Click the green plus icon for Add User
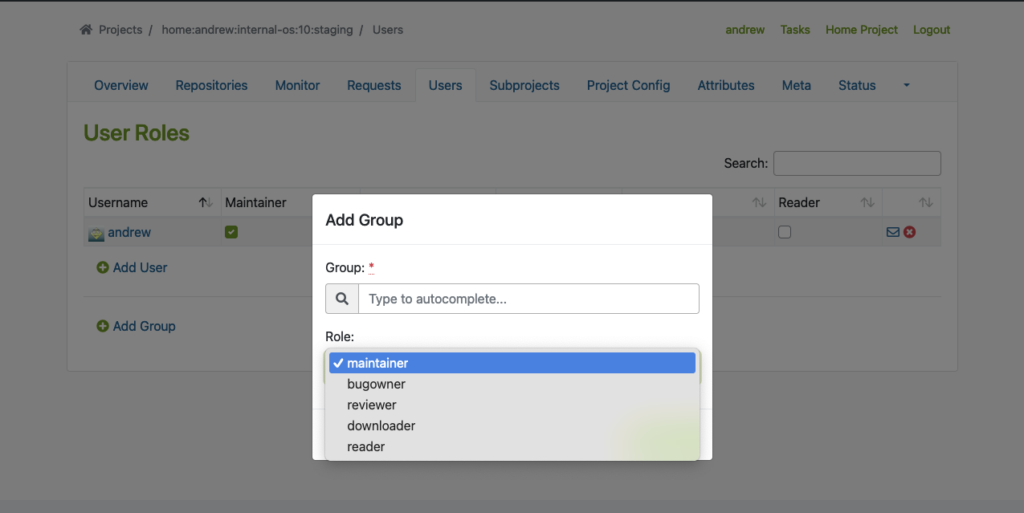 coord(102,268)
